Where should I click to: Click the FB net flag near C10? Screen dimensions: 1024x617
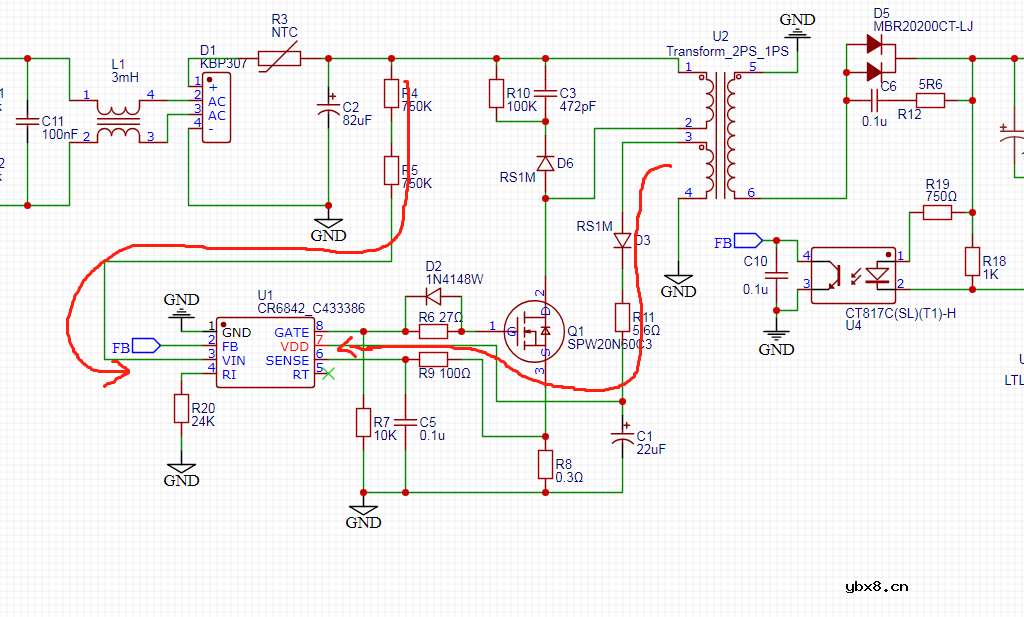[747, 240]
